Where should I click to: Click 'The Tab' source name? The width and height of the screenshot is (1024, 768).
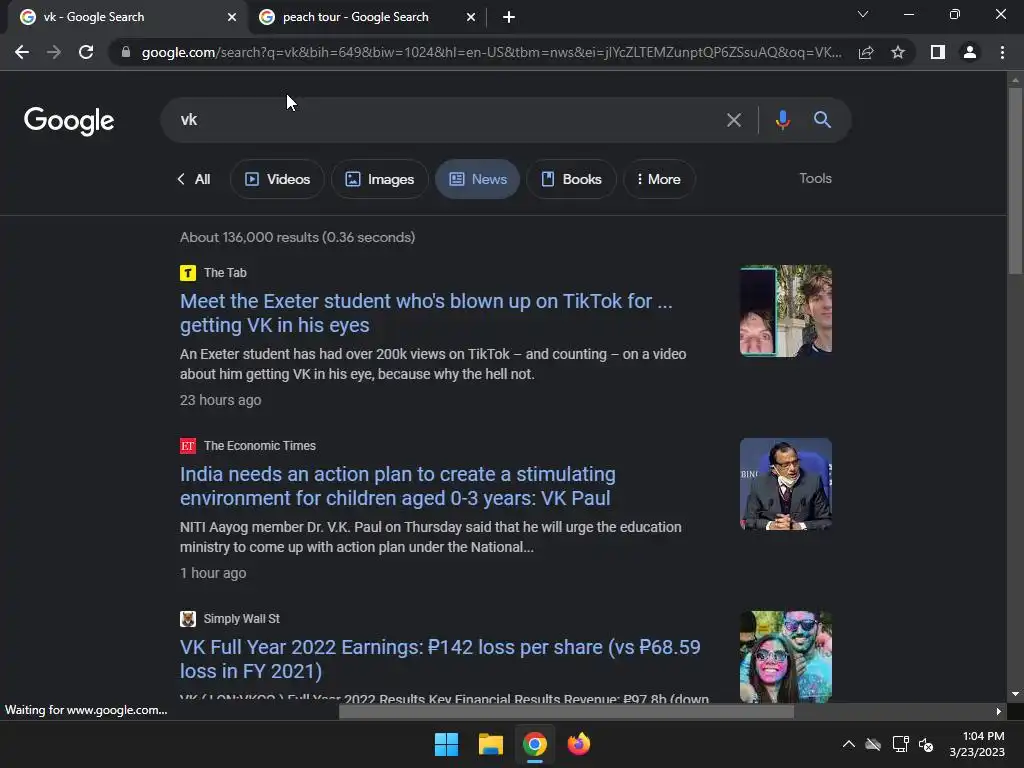click(x=225, y=273)
